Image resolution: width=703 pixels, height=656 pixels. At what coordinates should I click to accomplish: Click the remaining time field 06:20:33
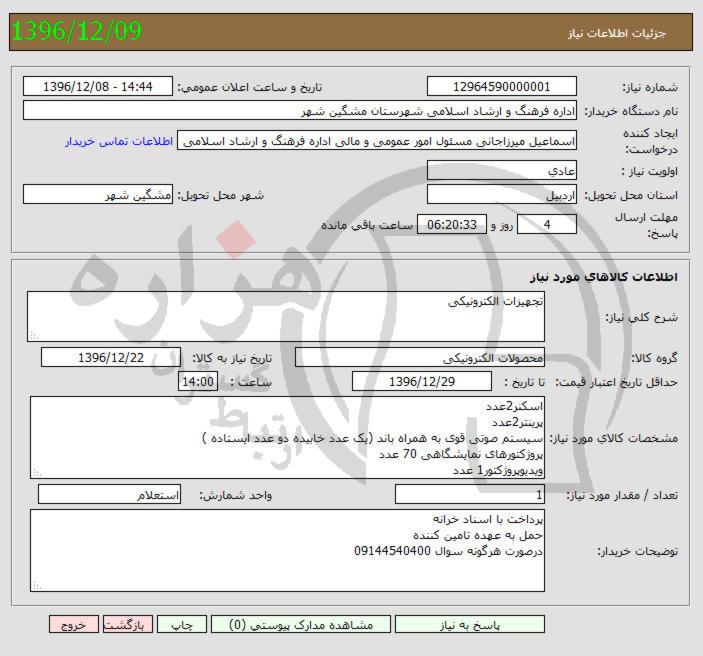[x=452, y=224]
